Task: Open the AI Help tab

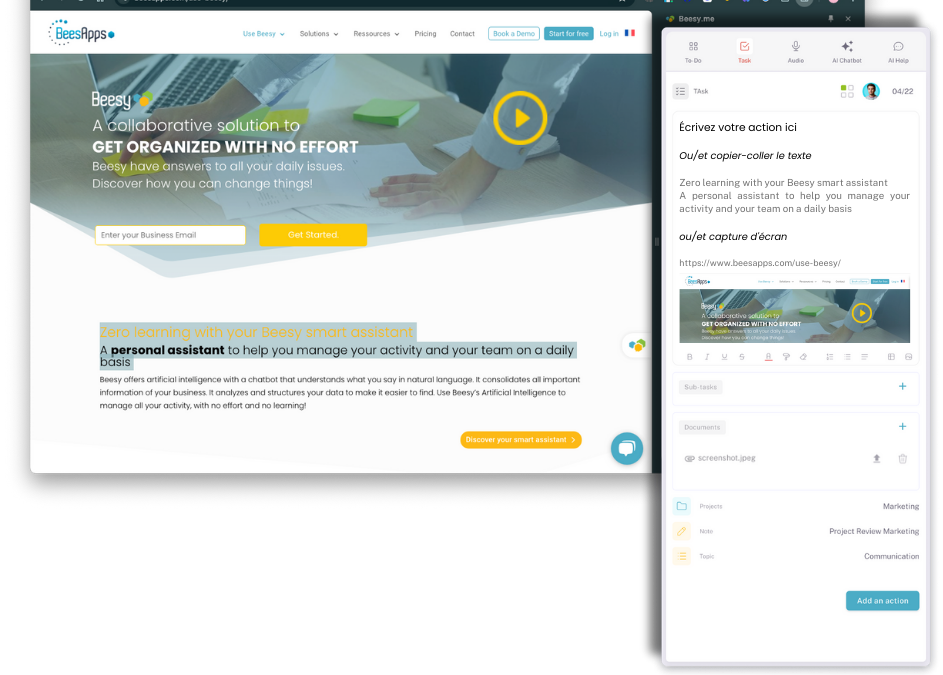Action: point(898,52)
